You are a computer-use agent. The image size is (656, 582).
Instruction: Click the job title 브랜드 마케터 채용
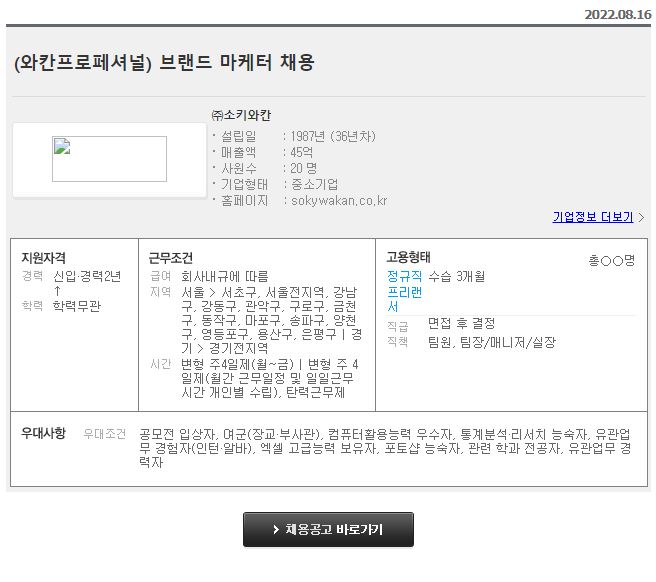pyautogui.click(x=237, y=62)
